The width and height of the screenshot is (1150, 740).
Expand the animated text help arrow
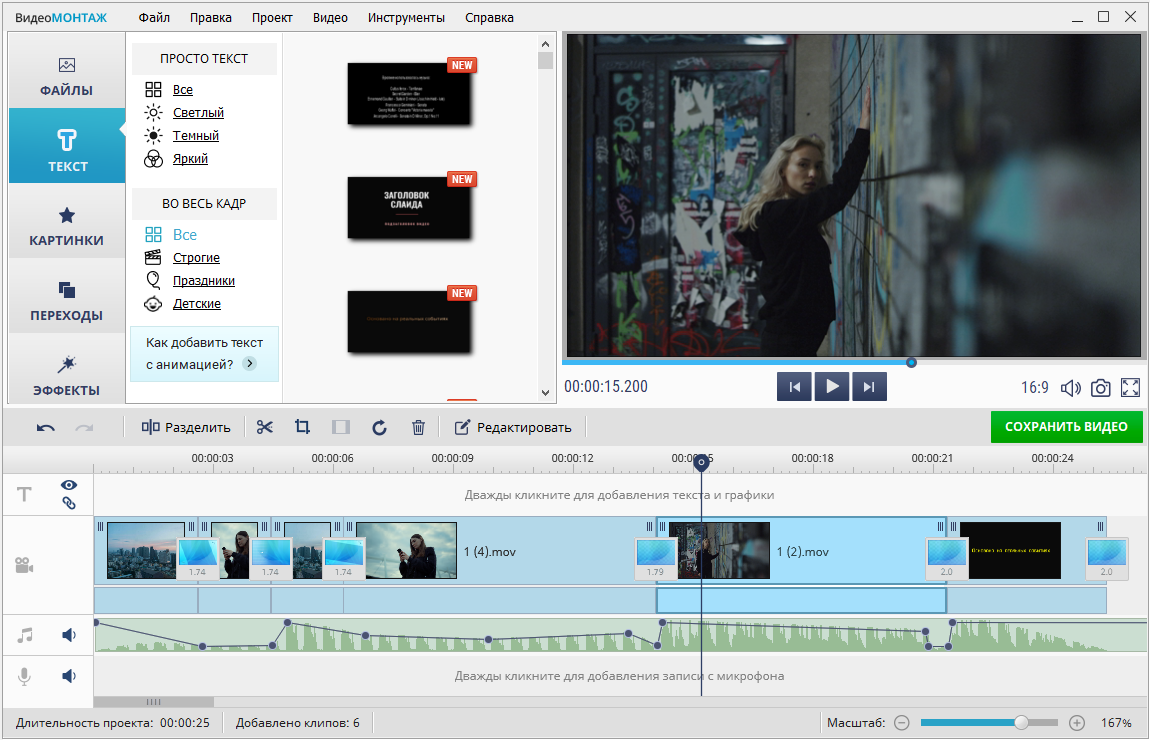pos(250,364)
